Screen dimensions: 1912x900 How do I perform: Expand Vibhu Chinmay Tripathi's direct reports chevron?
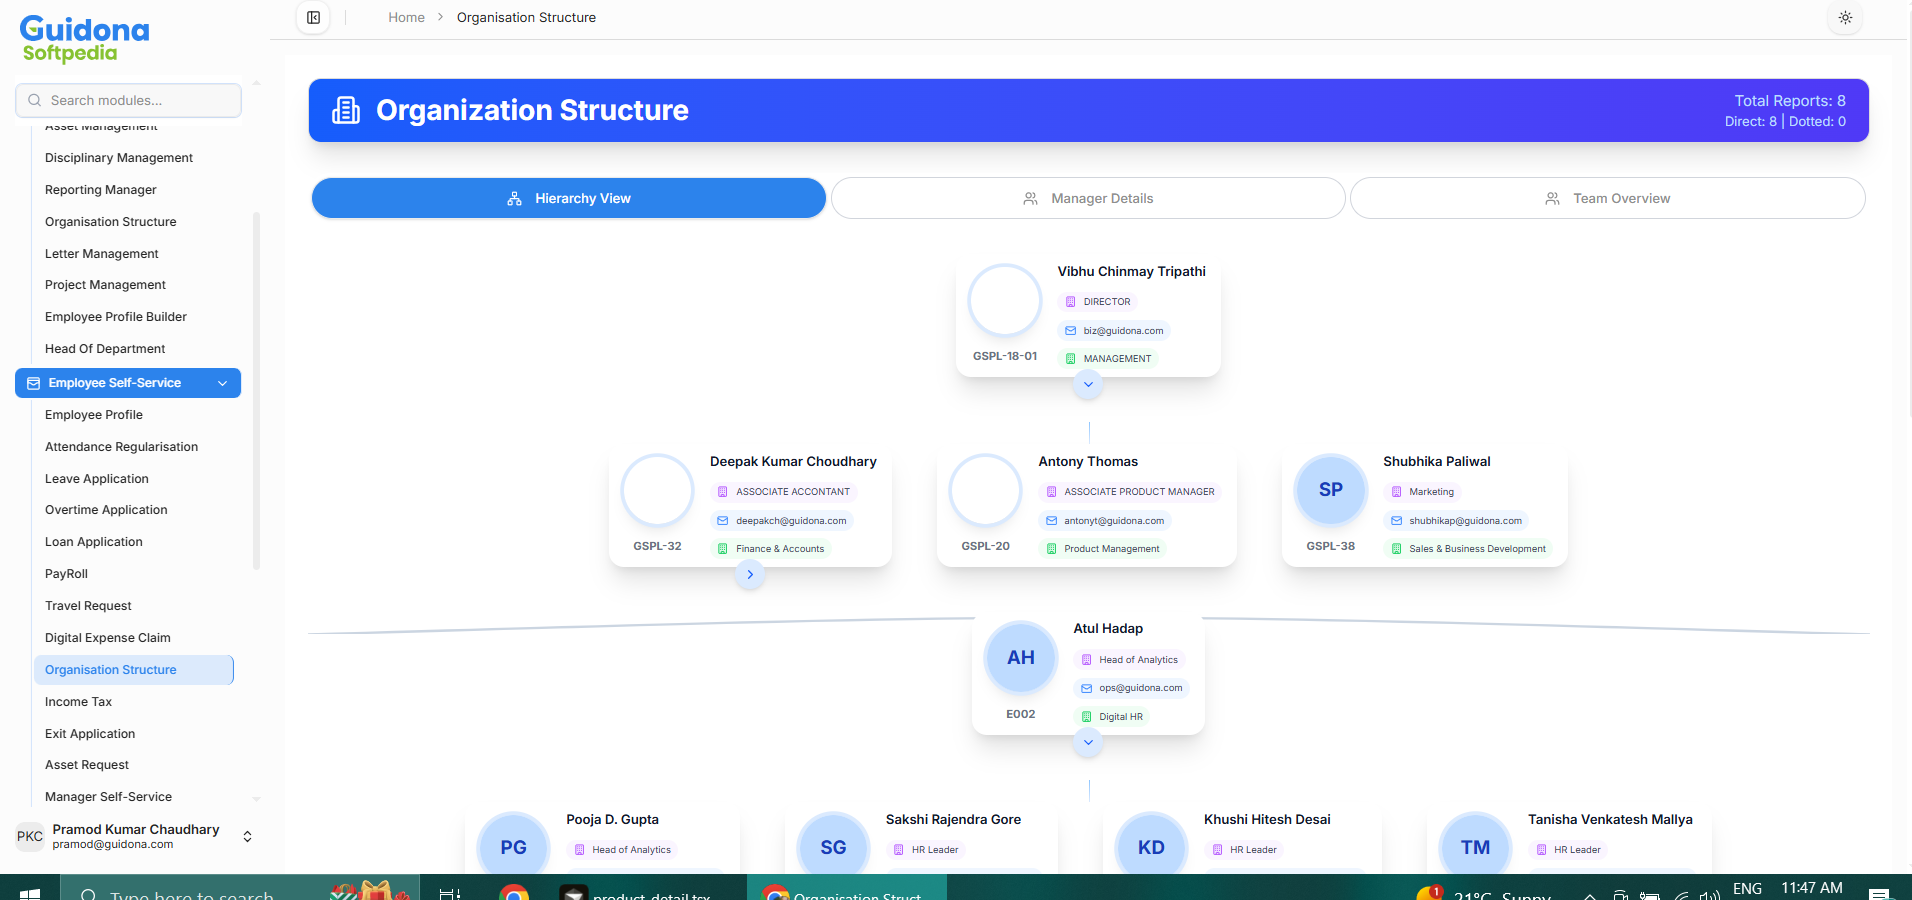(x=1088, y=384)
